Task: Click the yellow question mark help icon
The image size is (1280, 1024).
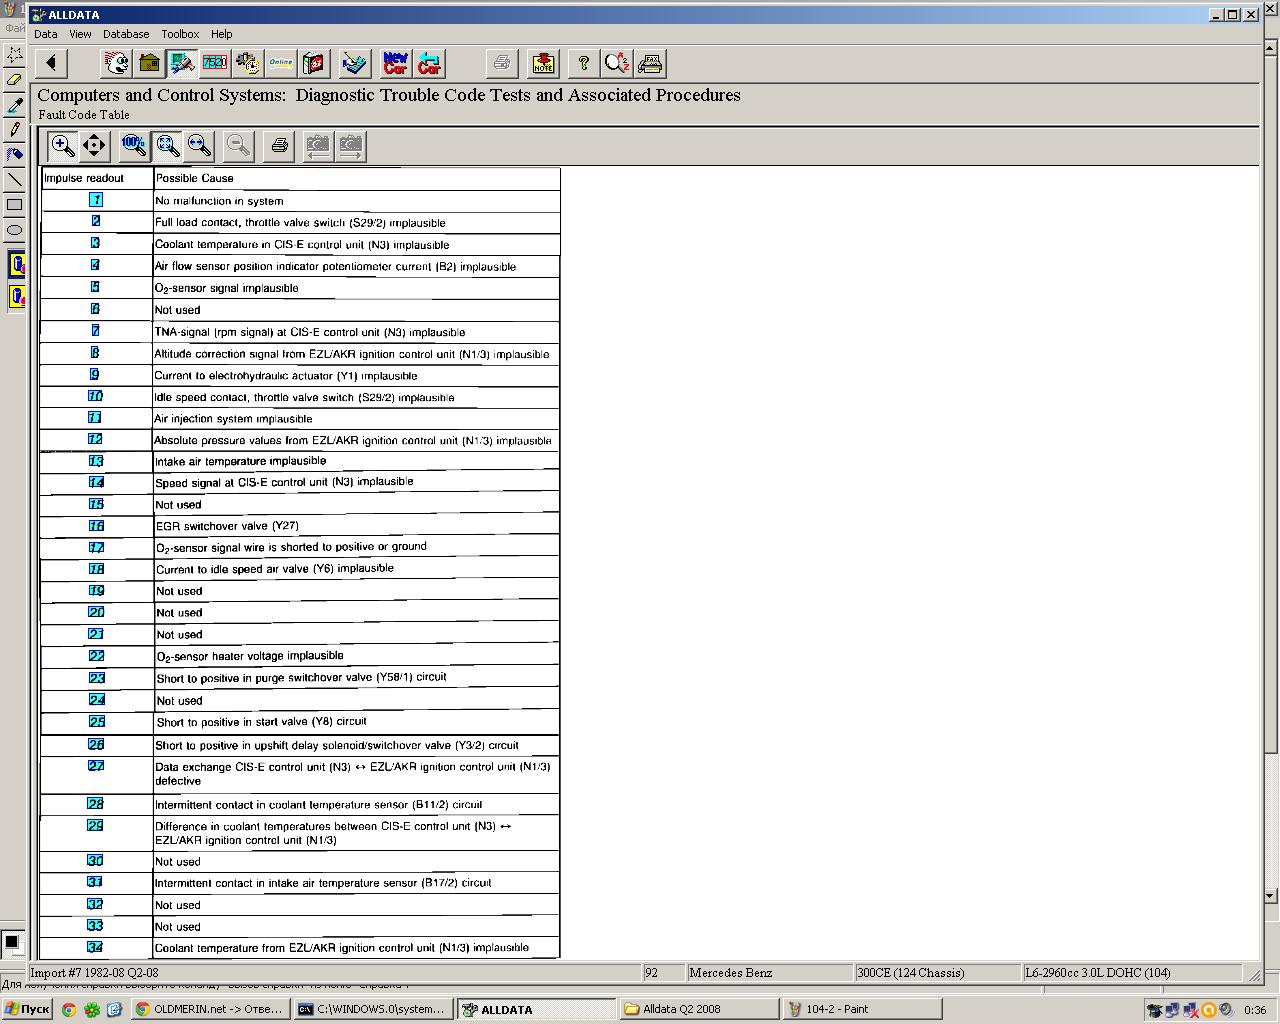Action: coord(584,63)
